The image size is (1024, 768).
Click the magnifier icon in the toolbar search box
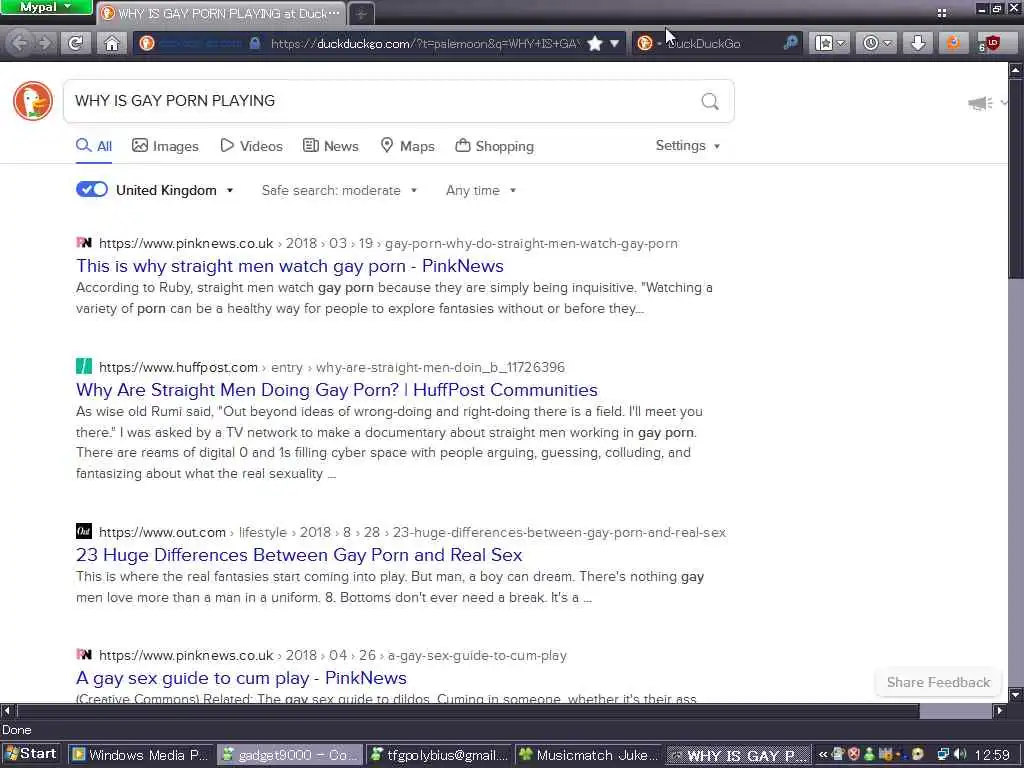tap(790, 43)
